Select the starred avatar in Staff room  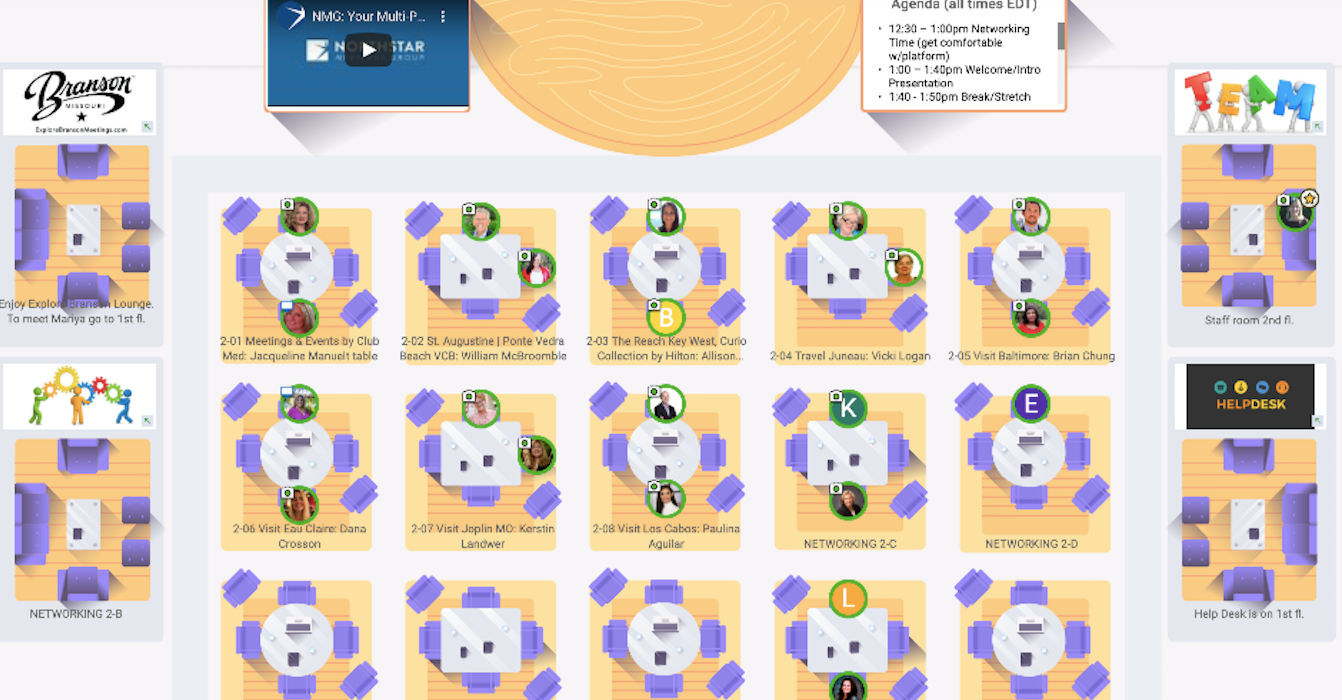[1295, 212]
